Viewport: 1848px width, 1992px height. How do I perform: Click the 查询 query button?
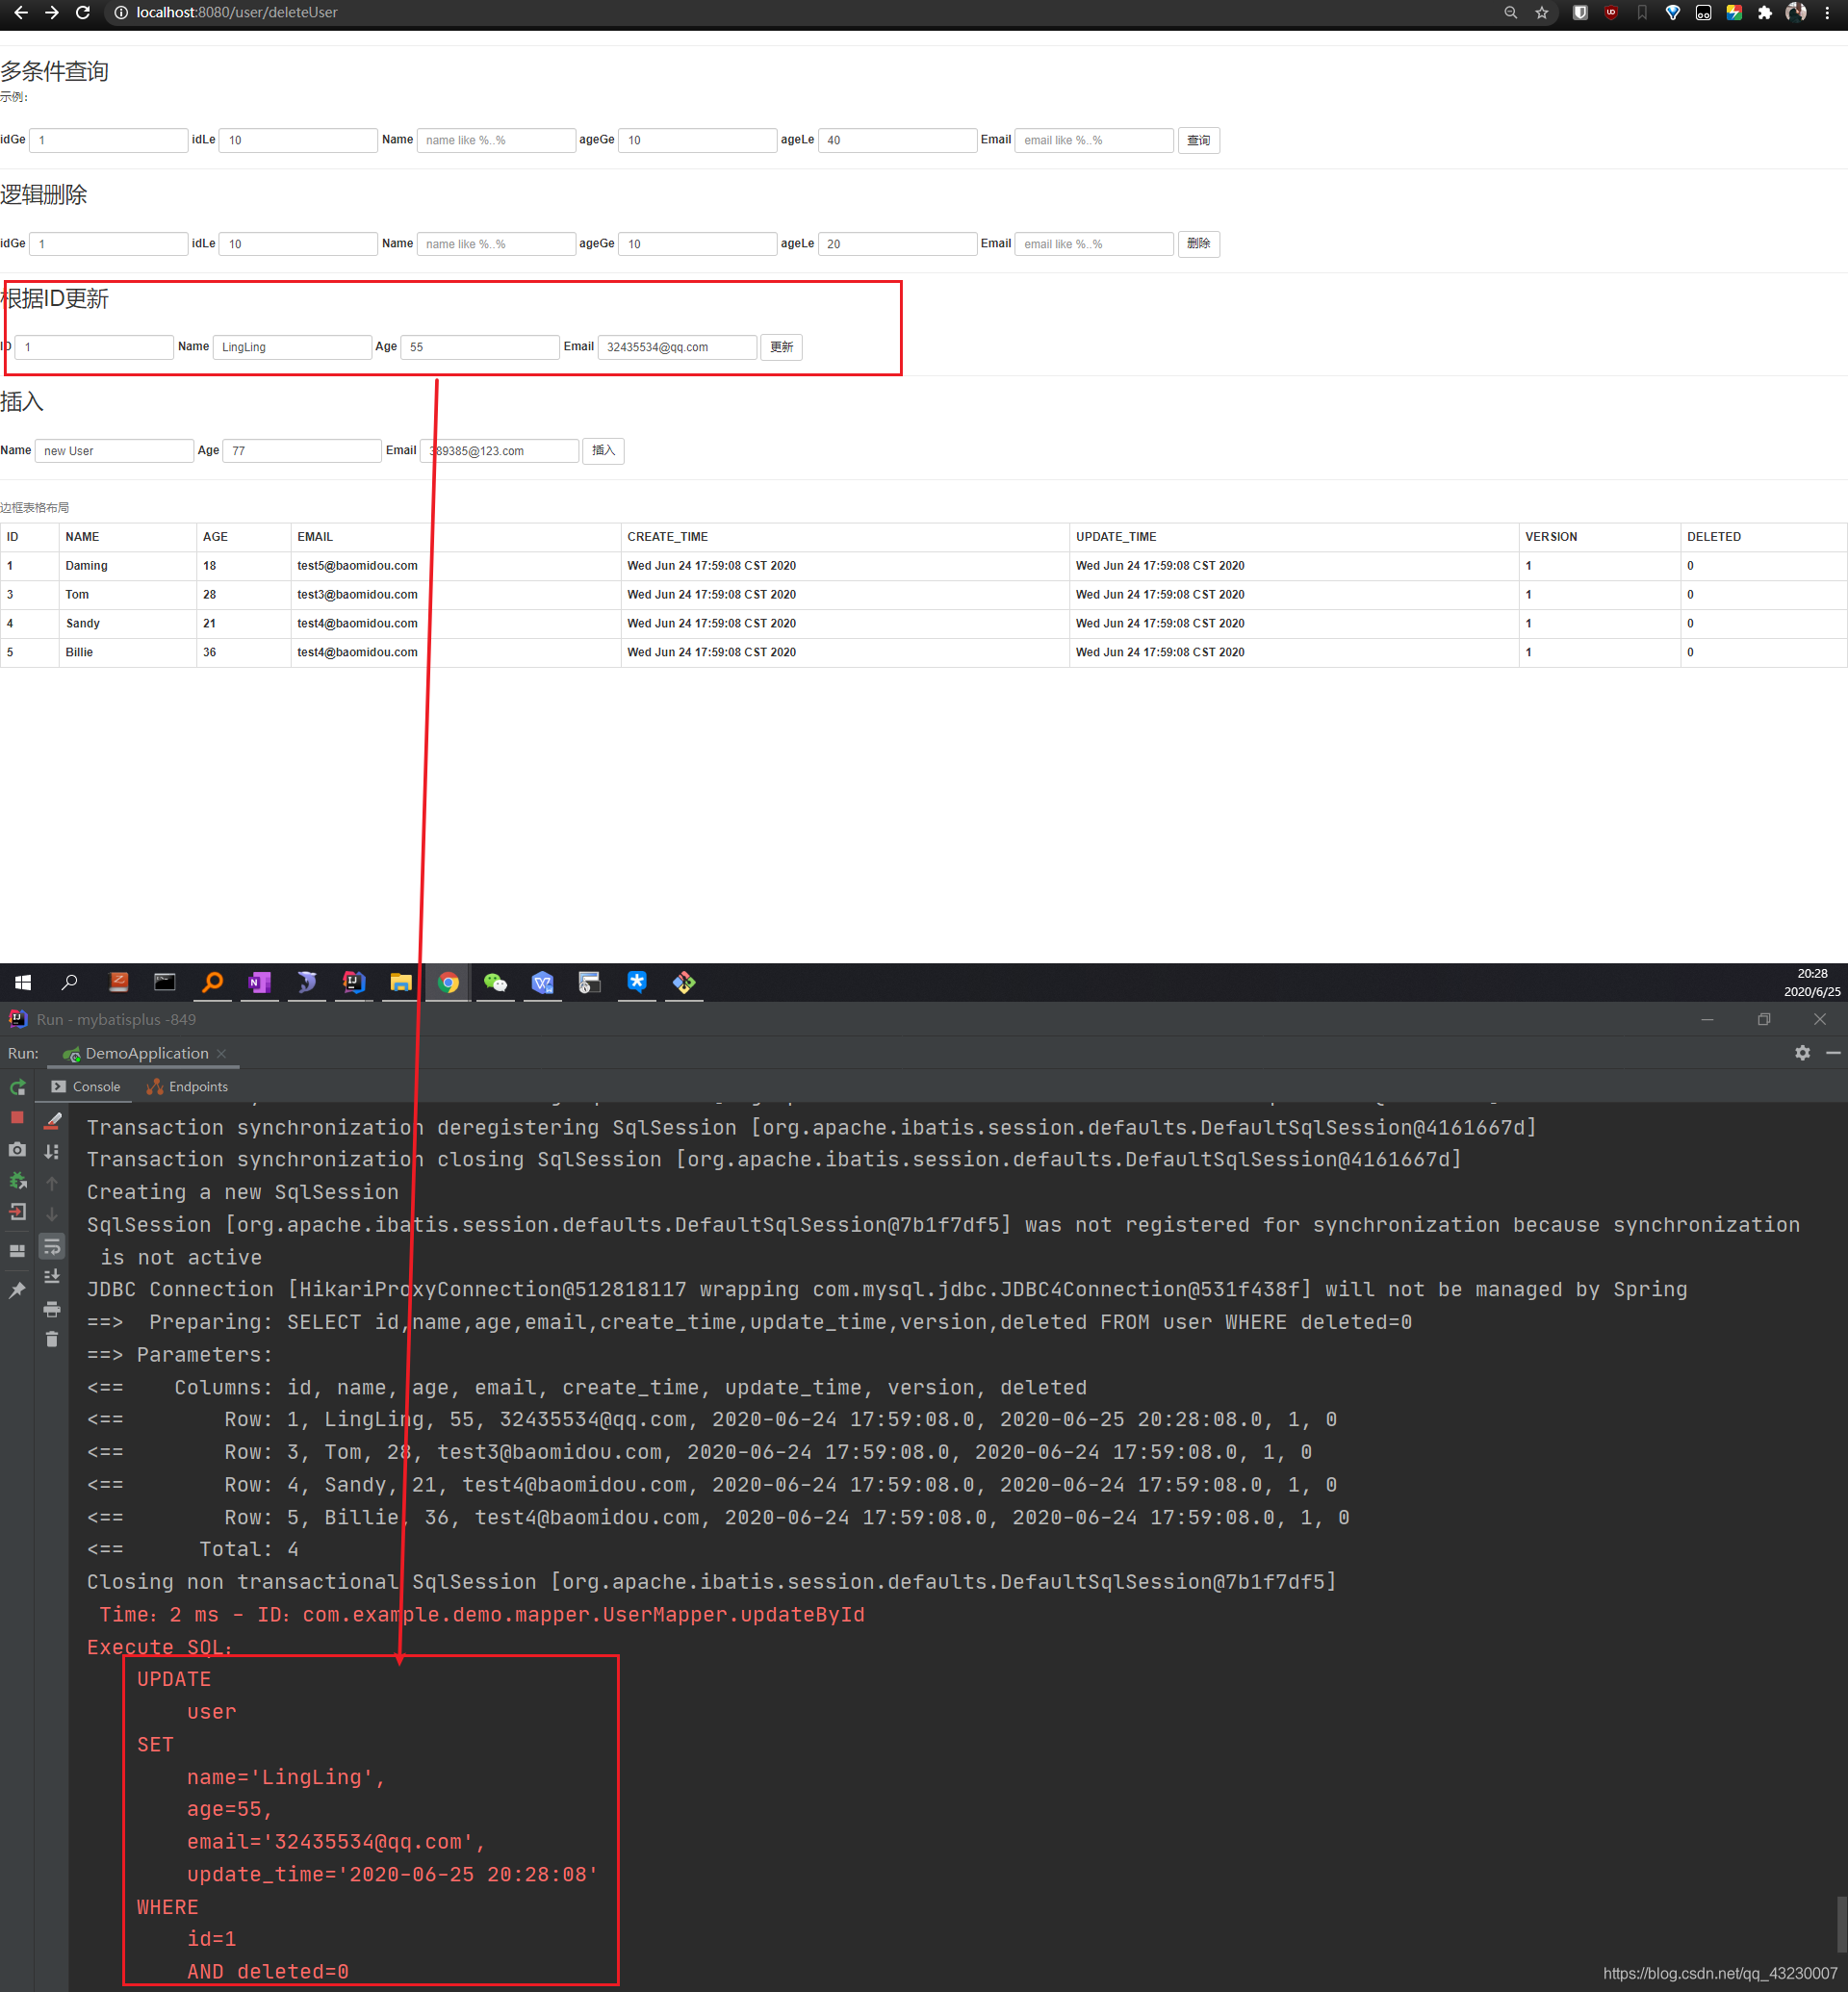[1198, 140]
